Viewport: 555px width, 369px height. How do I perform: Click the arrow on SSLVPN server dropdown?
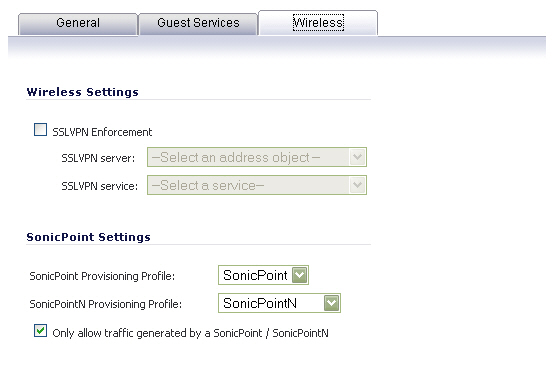pos(357,157)
